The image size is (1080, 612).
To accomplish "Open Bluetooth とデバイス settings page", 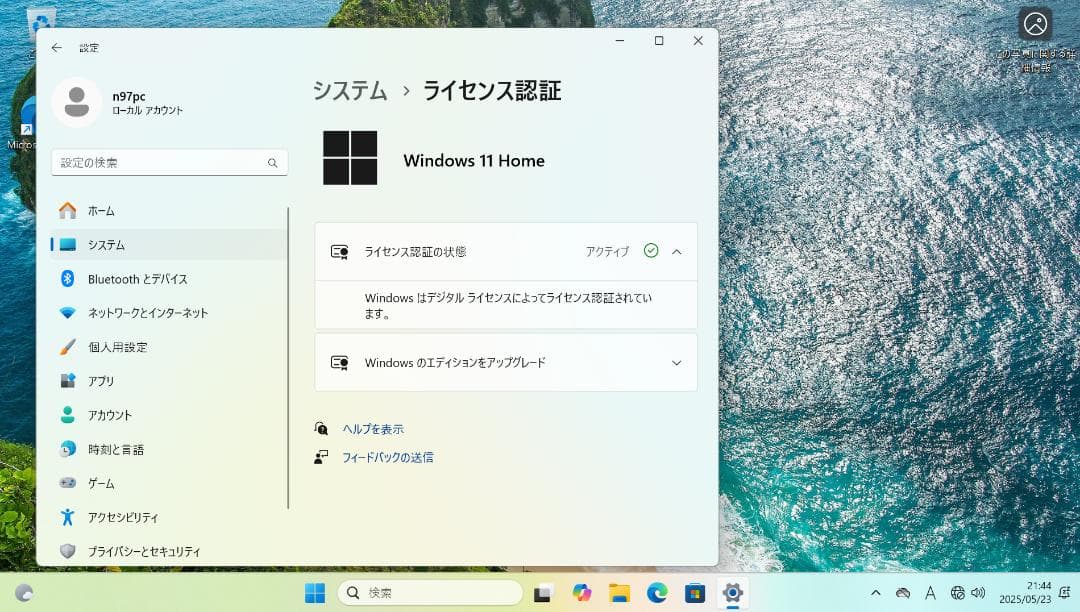I will (169, 279).
